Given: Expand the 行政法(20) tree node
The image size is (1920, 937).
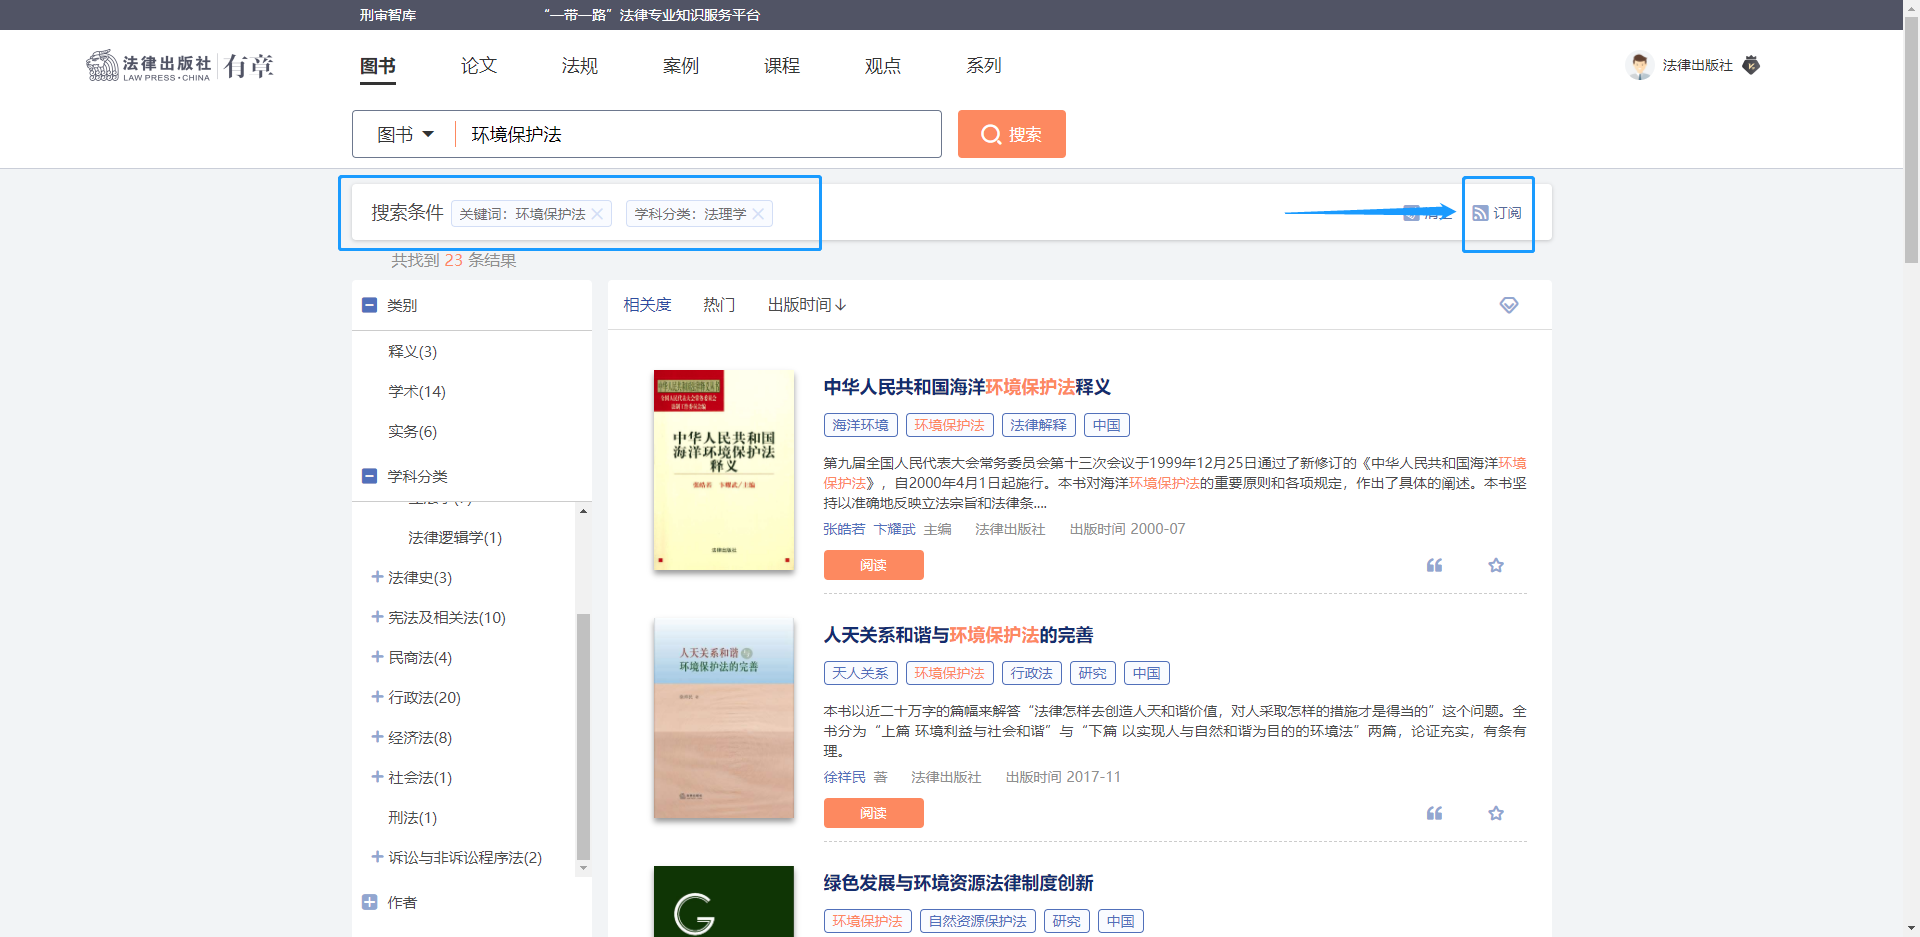Looking at the screenshot, I should pos(377,697).
